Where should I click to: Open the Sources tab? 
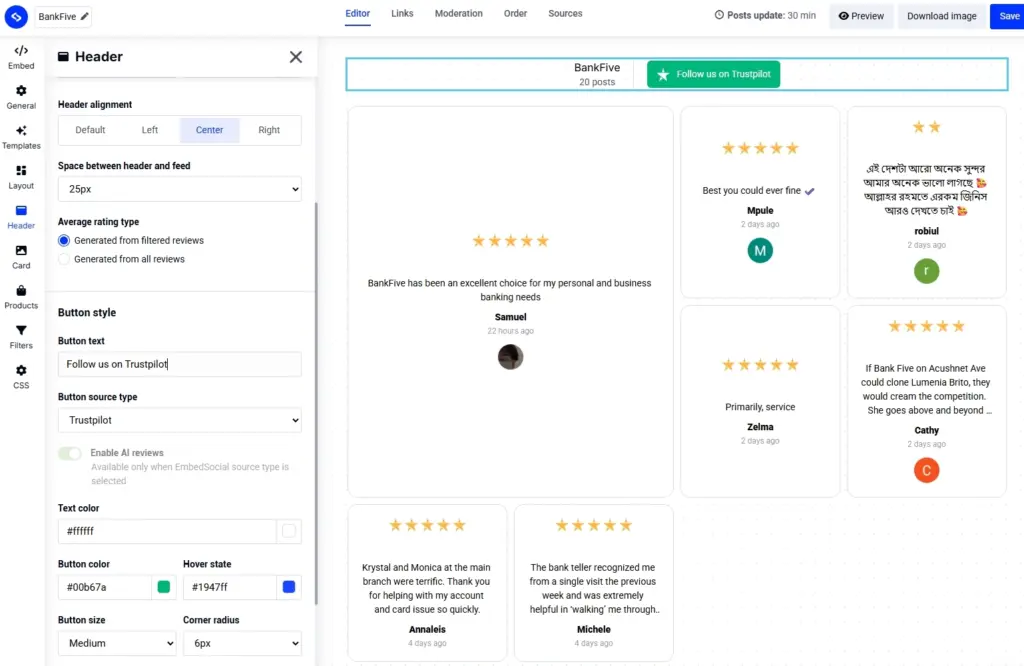pyautogui.click(x=565, y=13)
